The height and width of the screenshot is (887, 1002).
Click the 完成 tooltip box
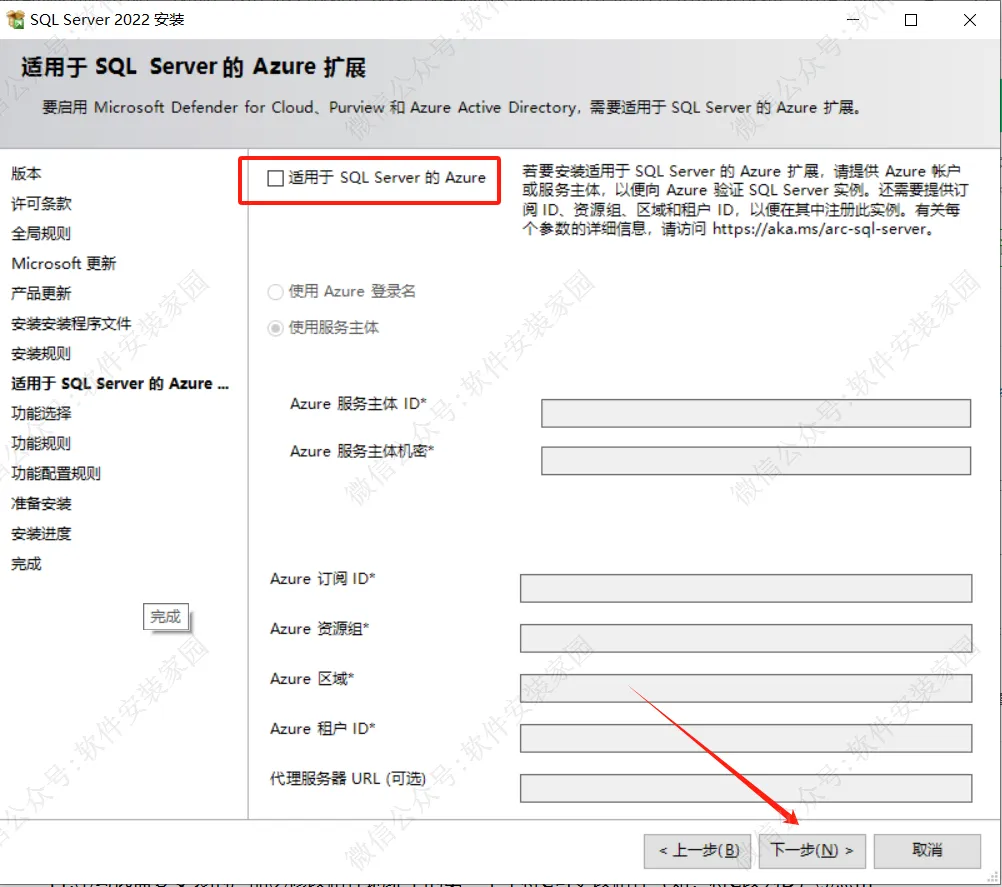click(x=166, y=617)
